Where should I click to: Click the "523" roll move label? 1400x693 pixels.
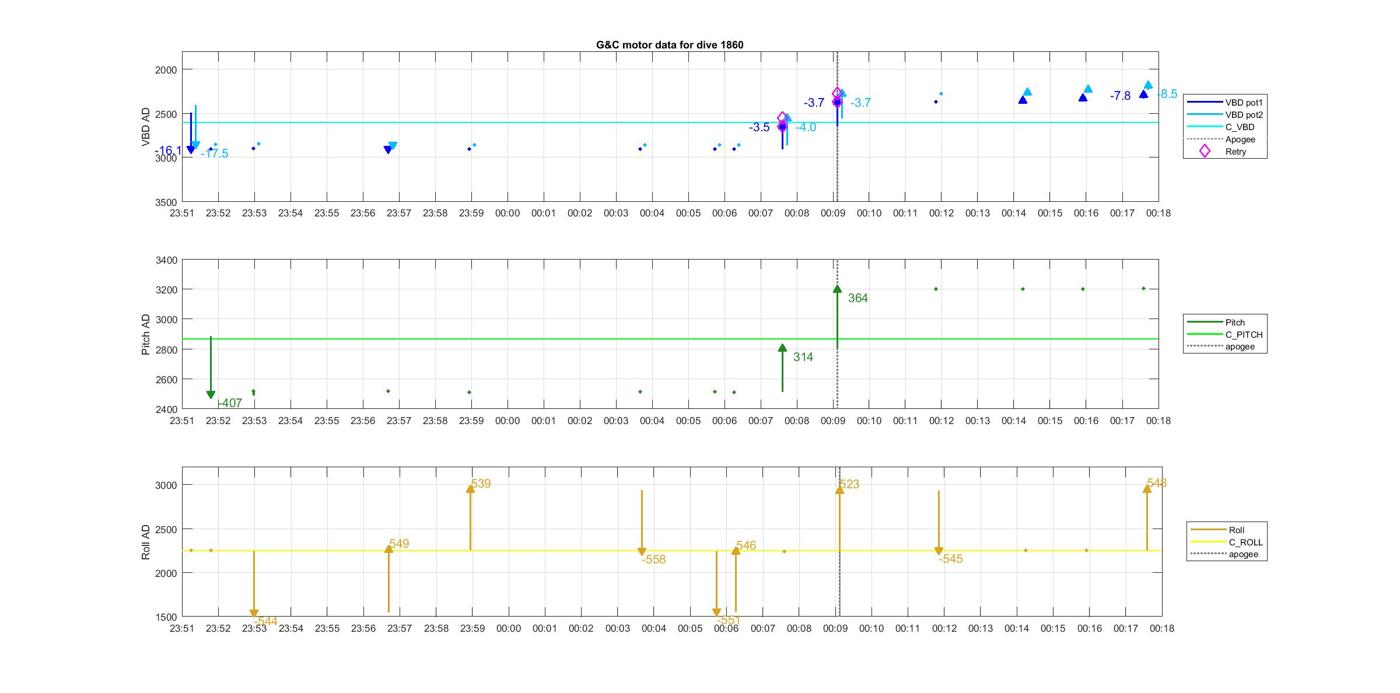pyautogui.click(x=849, y=484)
